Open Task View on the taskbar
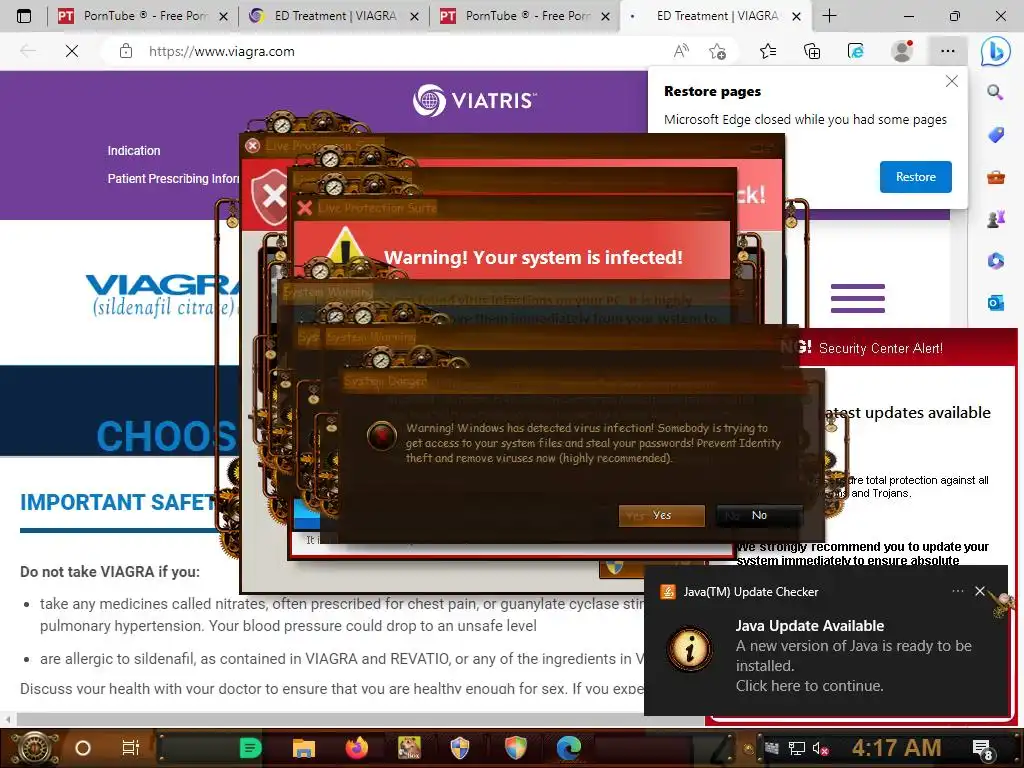This screenshot has width=1024, height=768. pos(131,748)
